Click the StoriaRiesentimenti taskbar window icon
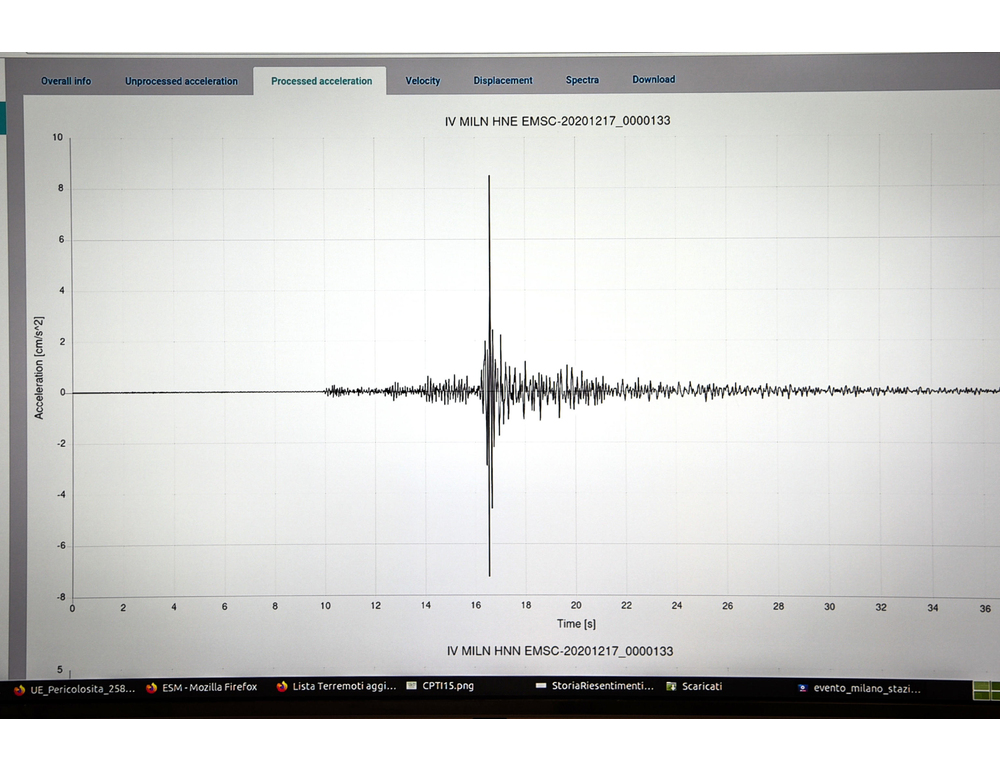 click(x=541, y=687)
